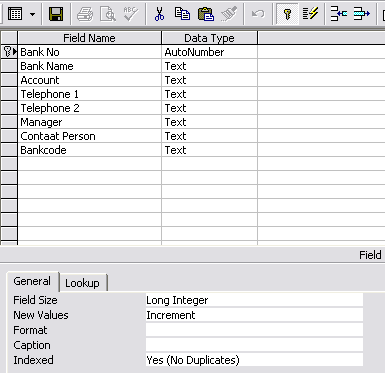The width and height of the screenshot is (385, 373).
Task: Click the Field Size Long Integer box
Action: [254, 300]
